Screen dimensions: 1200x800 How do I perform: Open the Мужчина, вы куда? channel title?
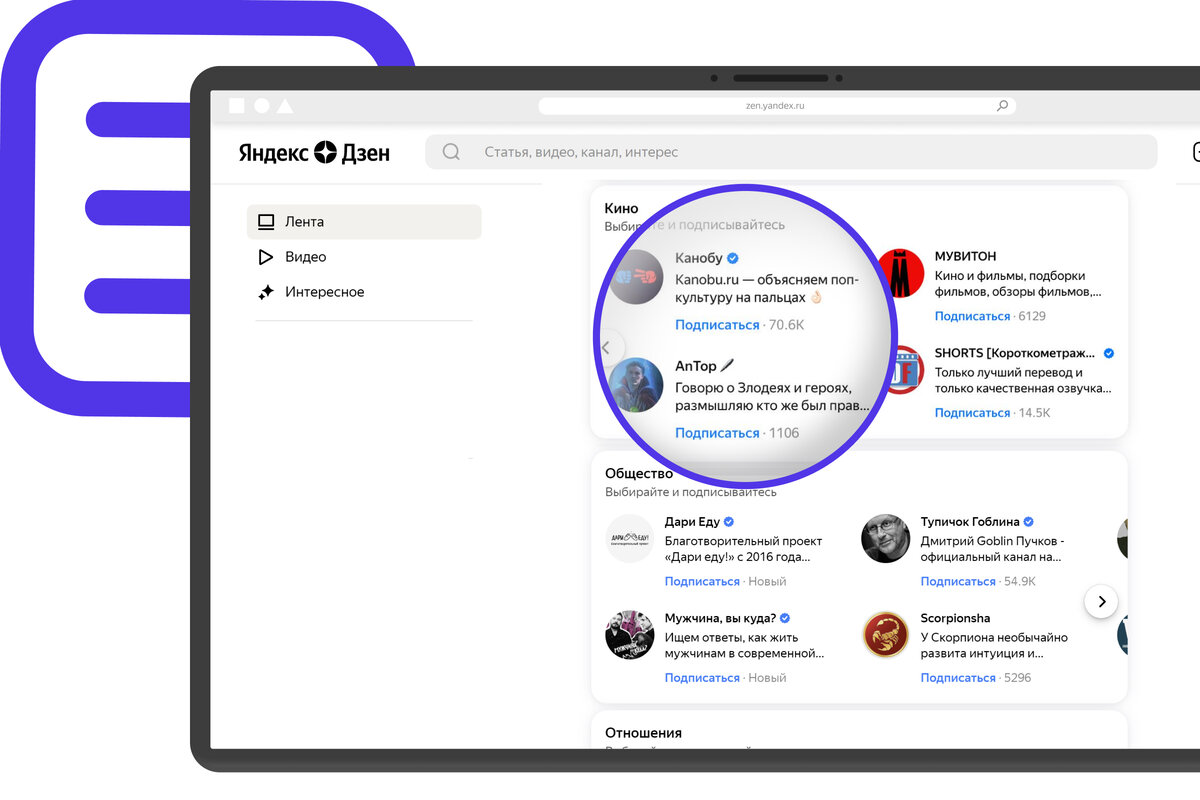point(720,618)
